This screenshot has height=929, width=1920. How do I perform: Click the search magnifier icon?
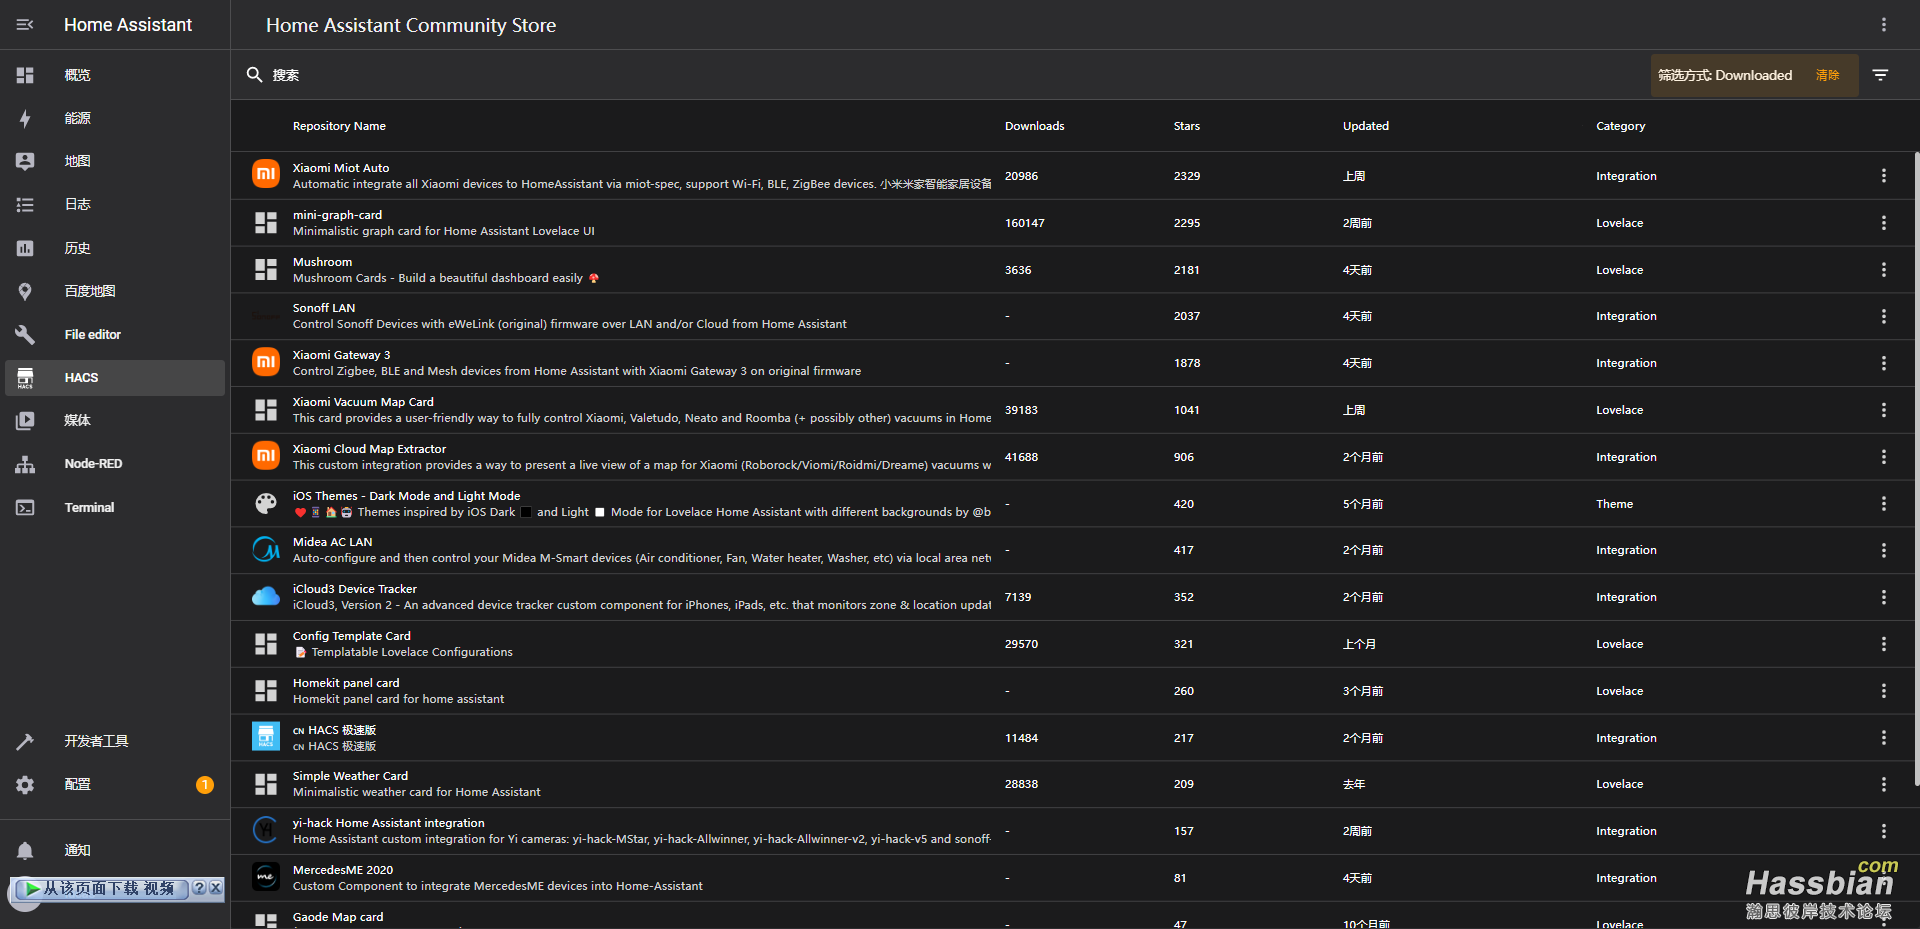[x=254, y=75]
